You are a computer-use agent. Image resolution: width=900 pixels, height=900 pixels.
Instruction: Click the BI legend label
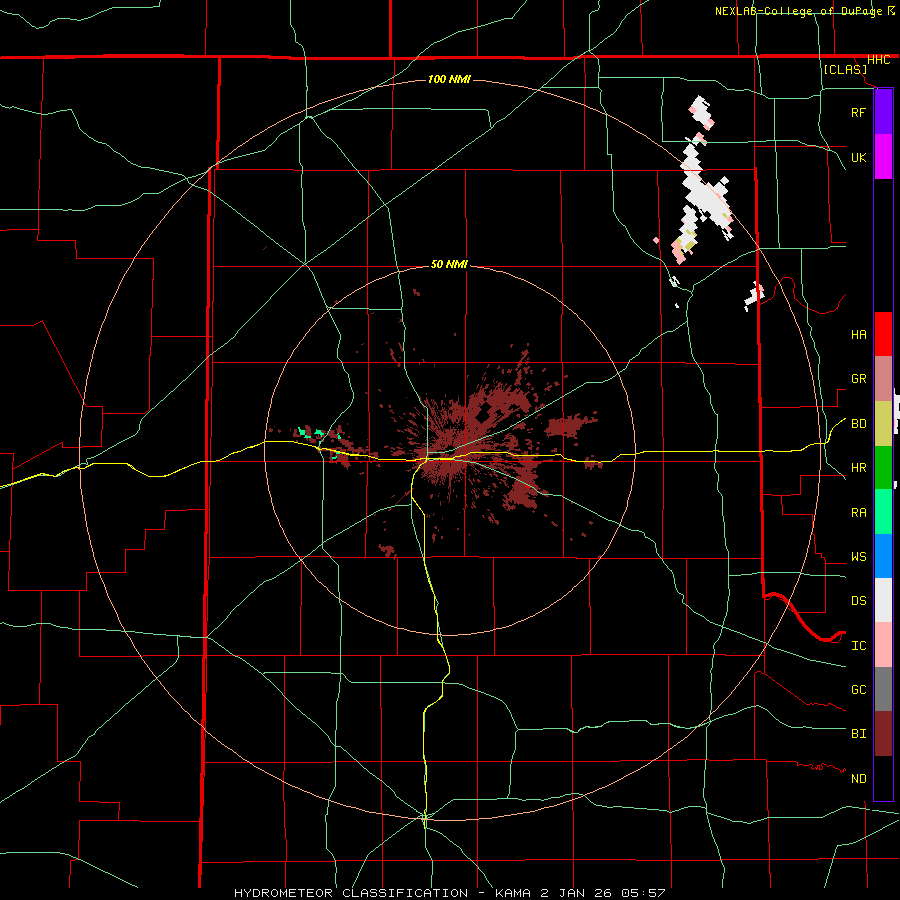click(858, 734)
